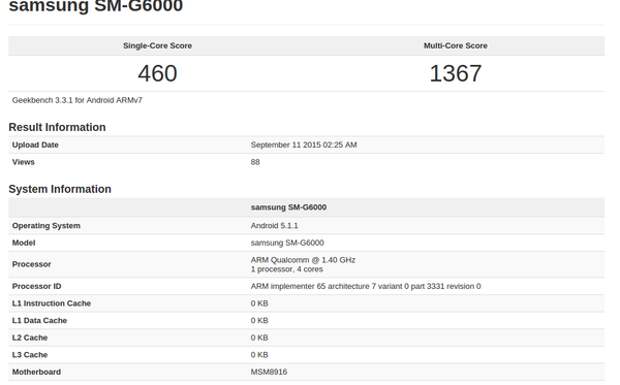Select the 'Result Information' section heading

[57, 127]
